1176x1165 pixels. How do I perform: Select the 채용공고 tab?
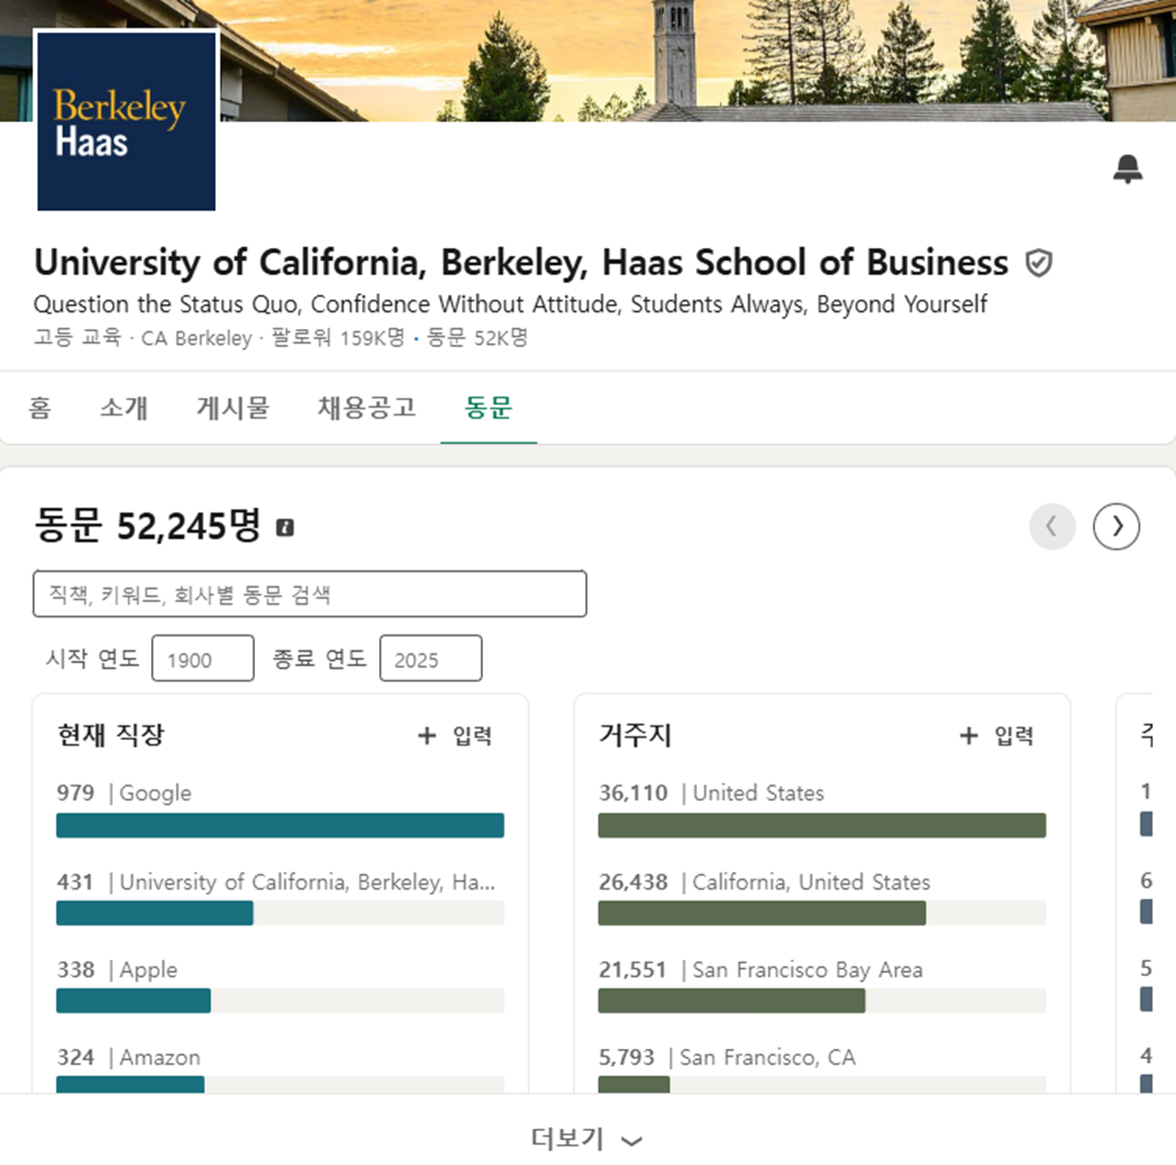pos(366,407)
